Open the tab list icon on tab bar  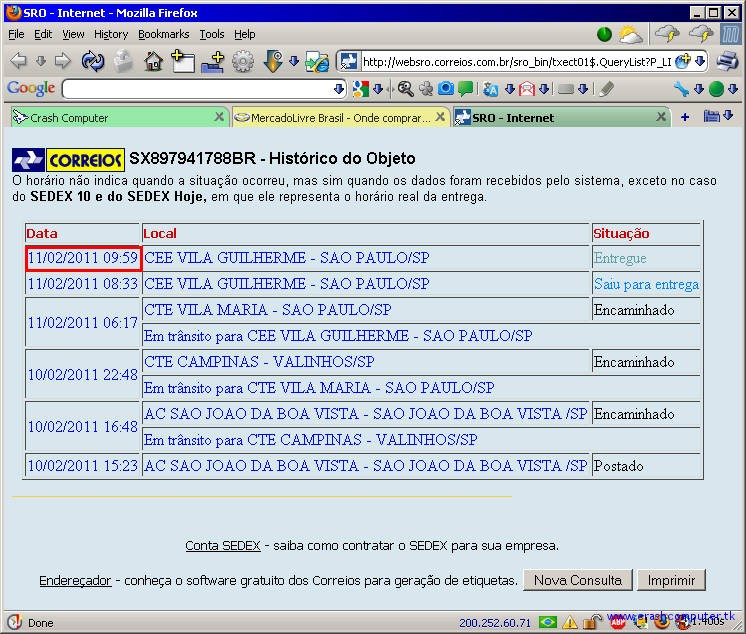pos(712,116)
